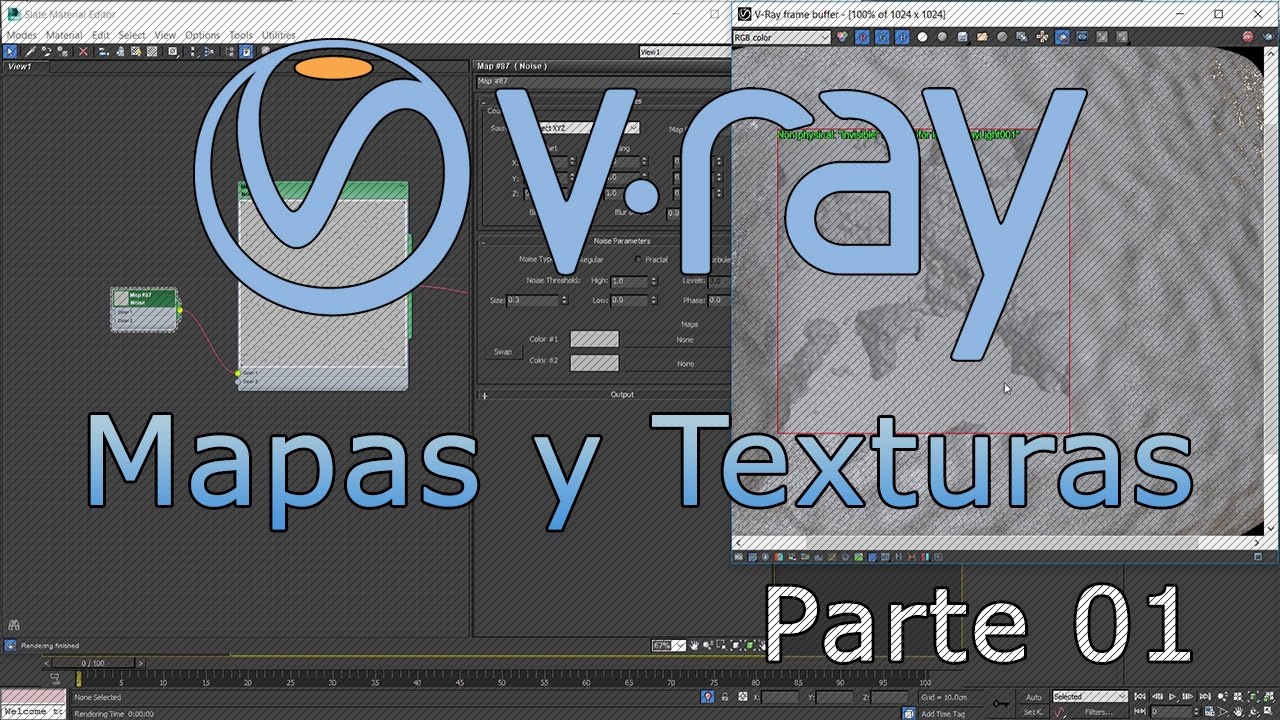Screen dimensions: 1280x720
Task: Toggle monochromatic mode grey circle icon
Action: pyautogui.click(x=942, y=37)
